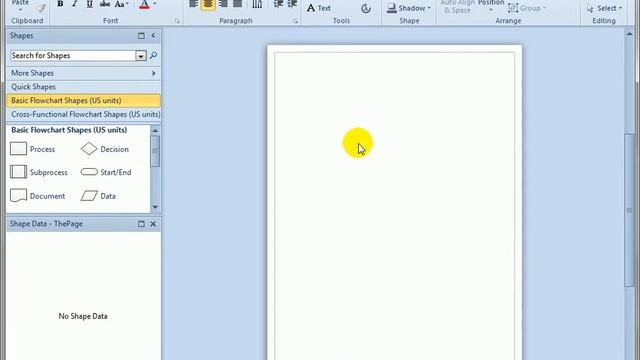Align text right

[x=223, y=4]
